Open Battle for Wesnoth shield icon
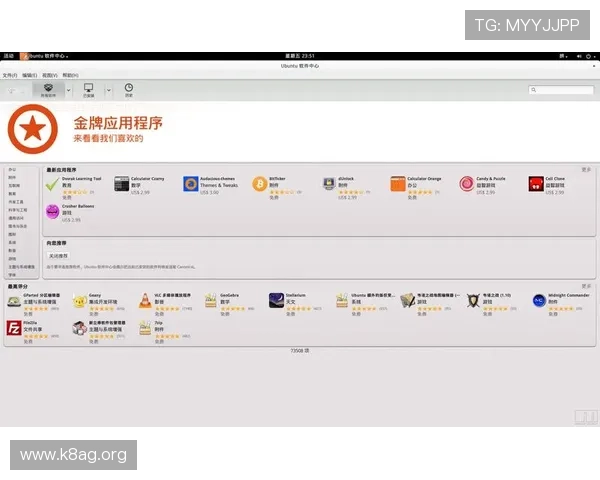The height and width of the screenshot is (480, 600). tap(473, 301)
